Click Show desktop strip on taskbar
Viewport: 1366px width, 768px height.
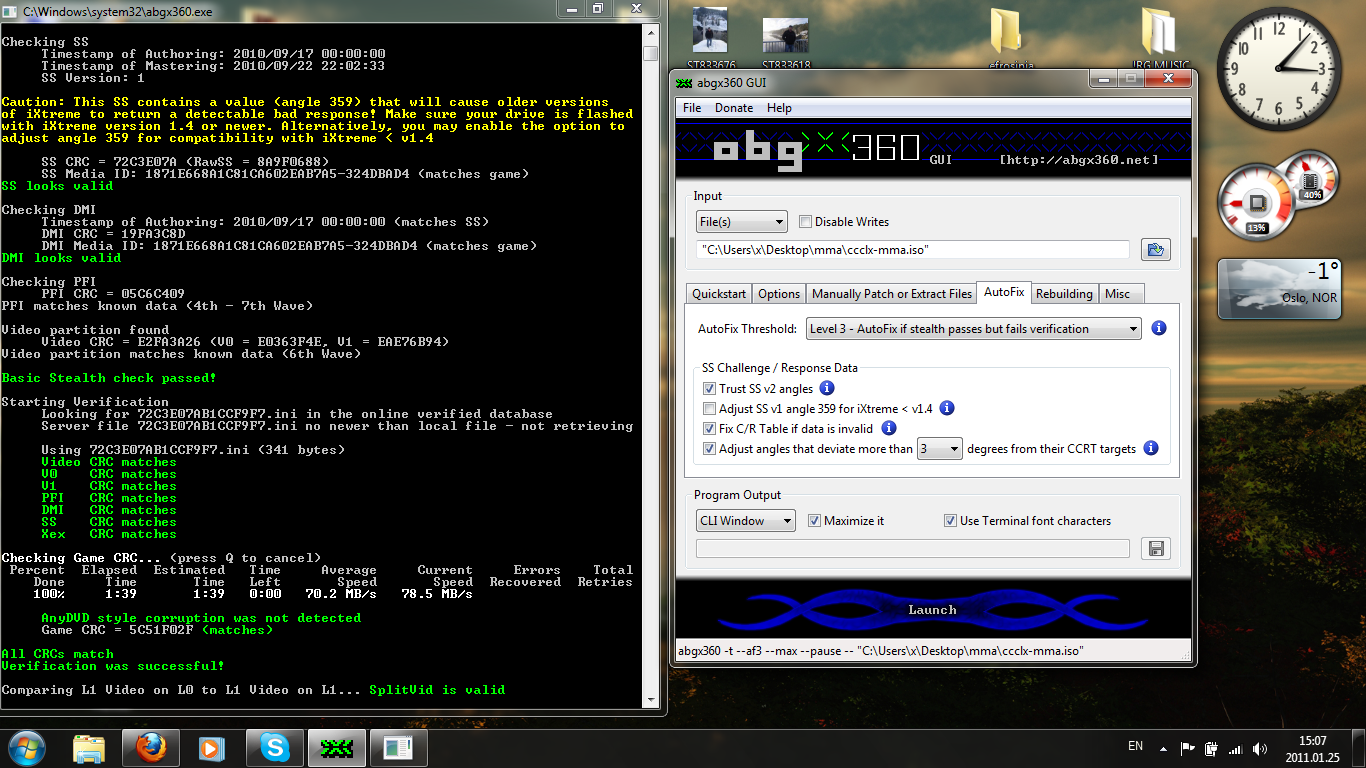point(1359,748)
